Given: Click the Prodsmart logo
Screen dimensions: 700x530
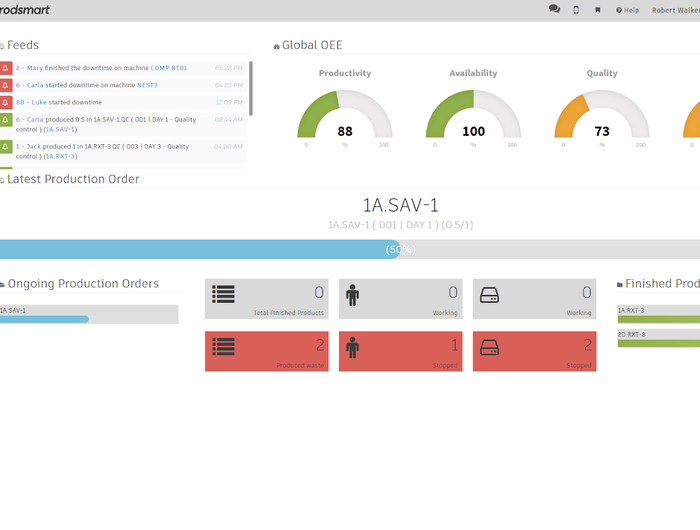Looking at the screenshot, I should (25, 10).
